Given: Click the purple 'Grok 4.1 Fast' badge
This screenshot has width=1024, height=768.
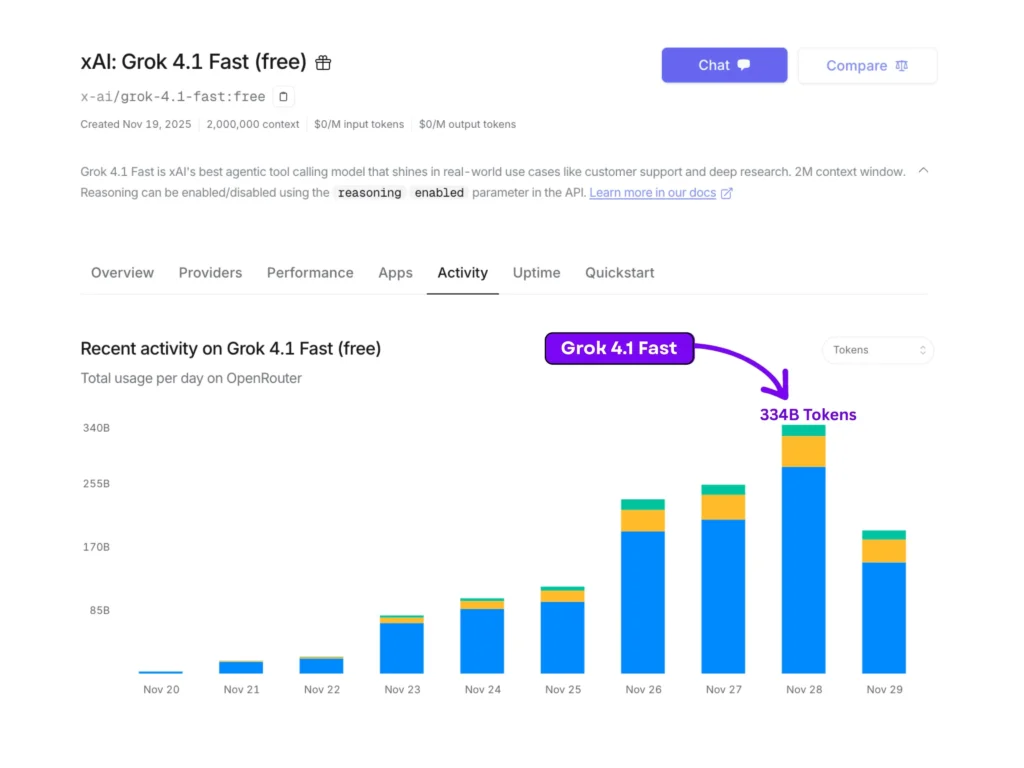Looking at the screenshot, I should click(x=619, y=348).
